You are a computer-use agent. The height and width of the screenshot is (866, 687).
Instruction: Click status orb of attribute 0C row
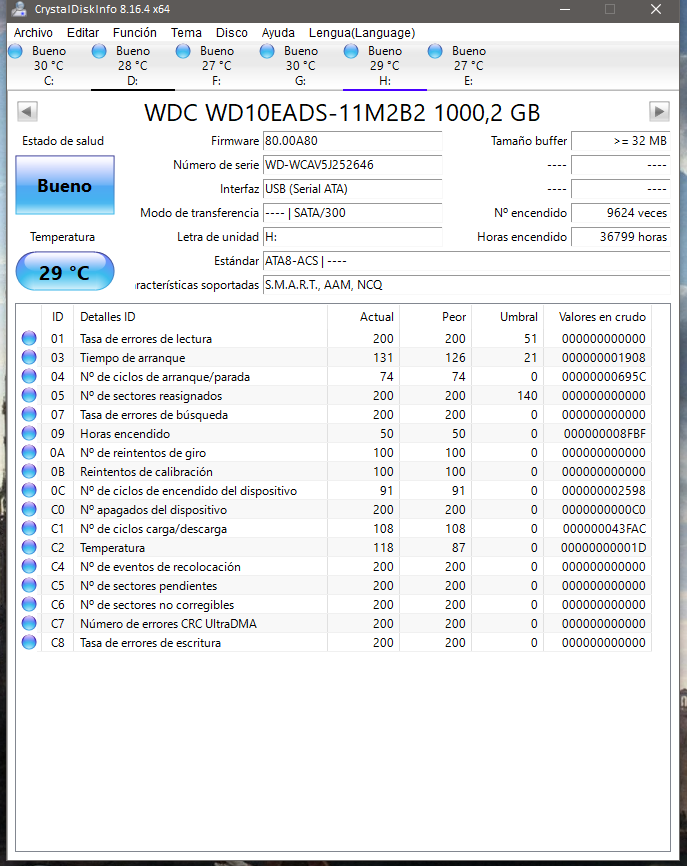click(29, 490)
